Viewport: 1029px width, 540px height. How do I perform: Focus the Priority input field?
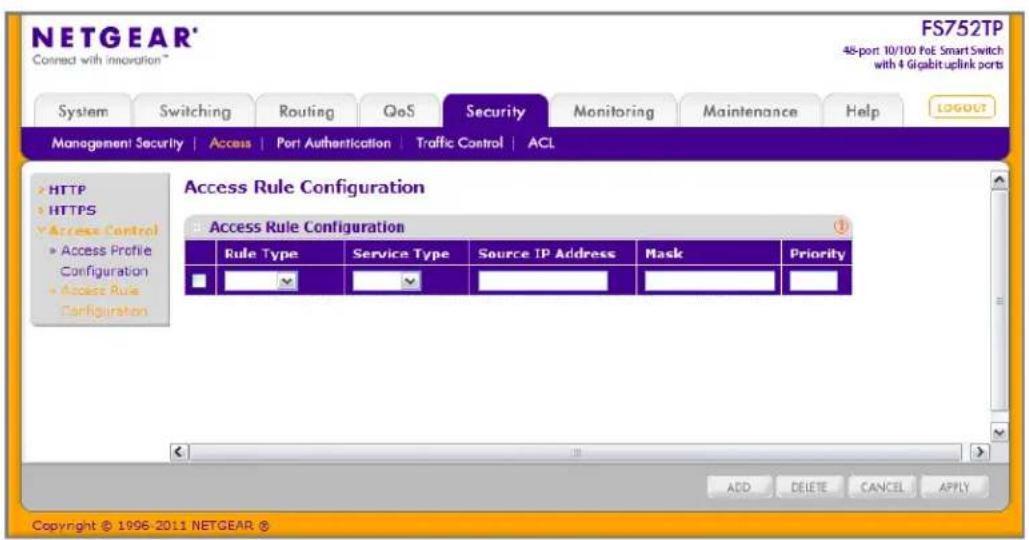(813, 281)
